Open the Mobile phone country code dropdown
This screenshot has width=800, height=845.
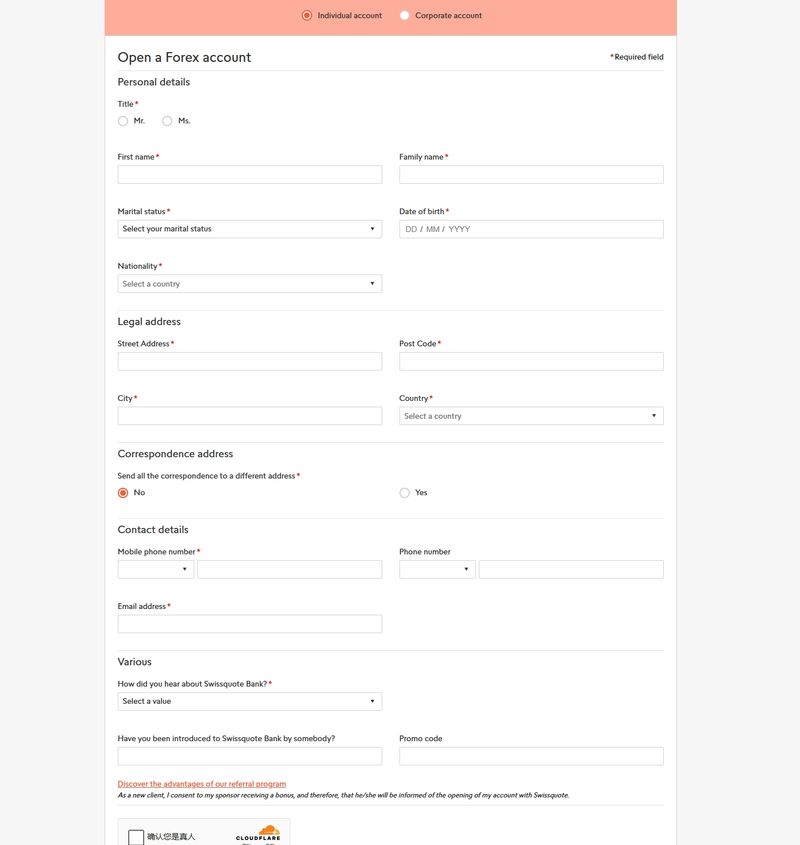point(156,570)
